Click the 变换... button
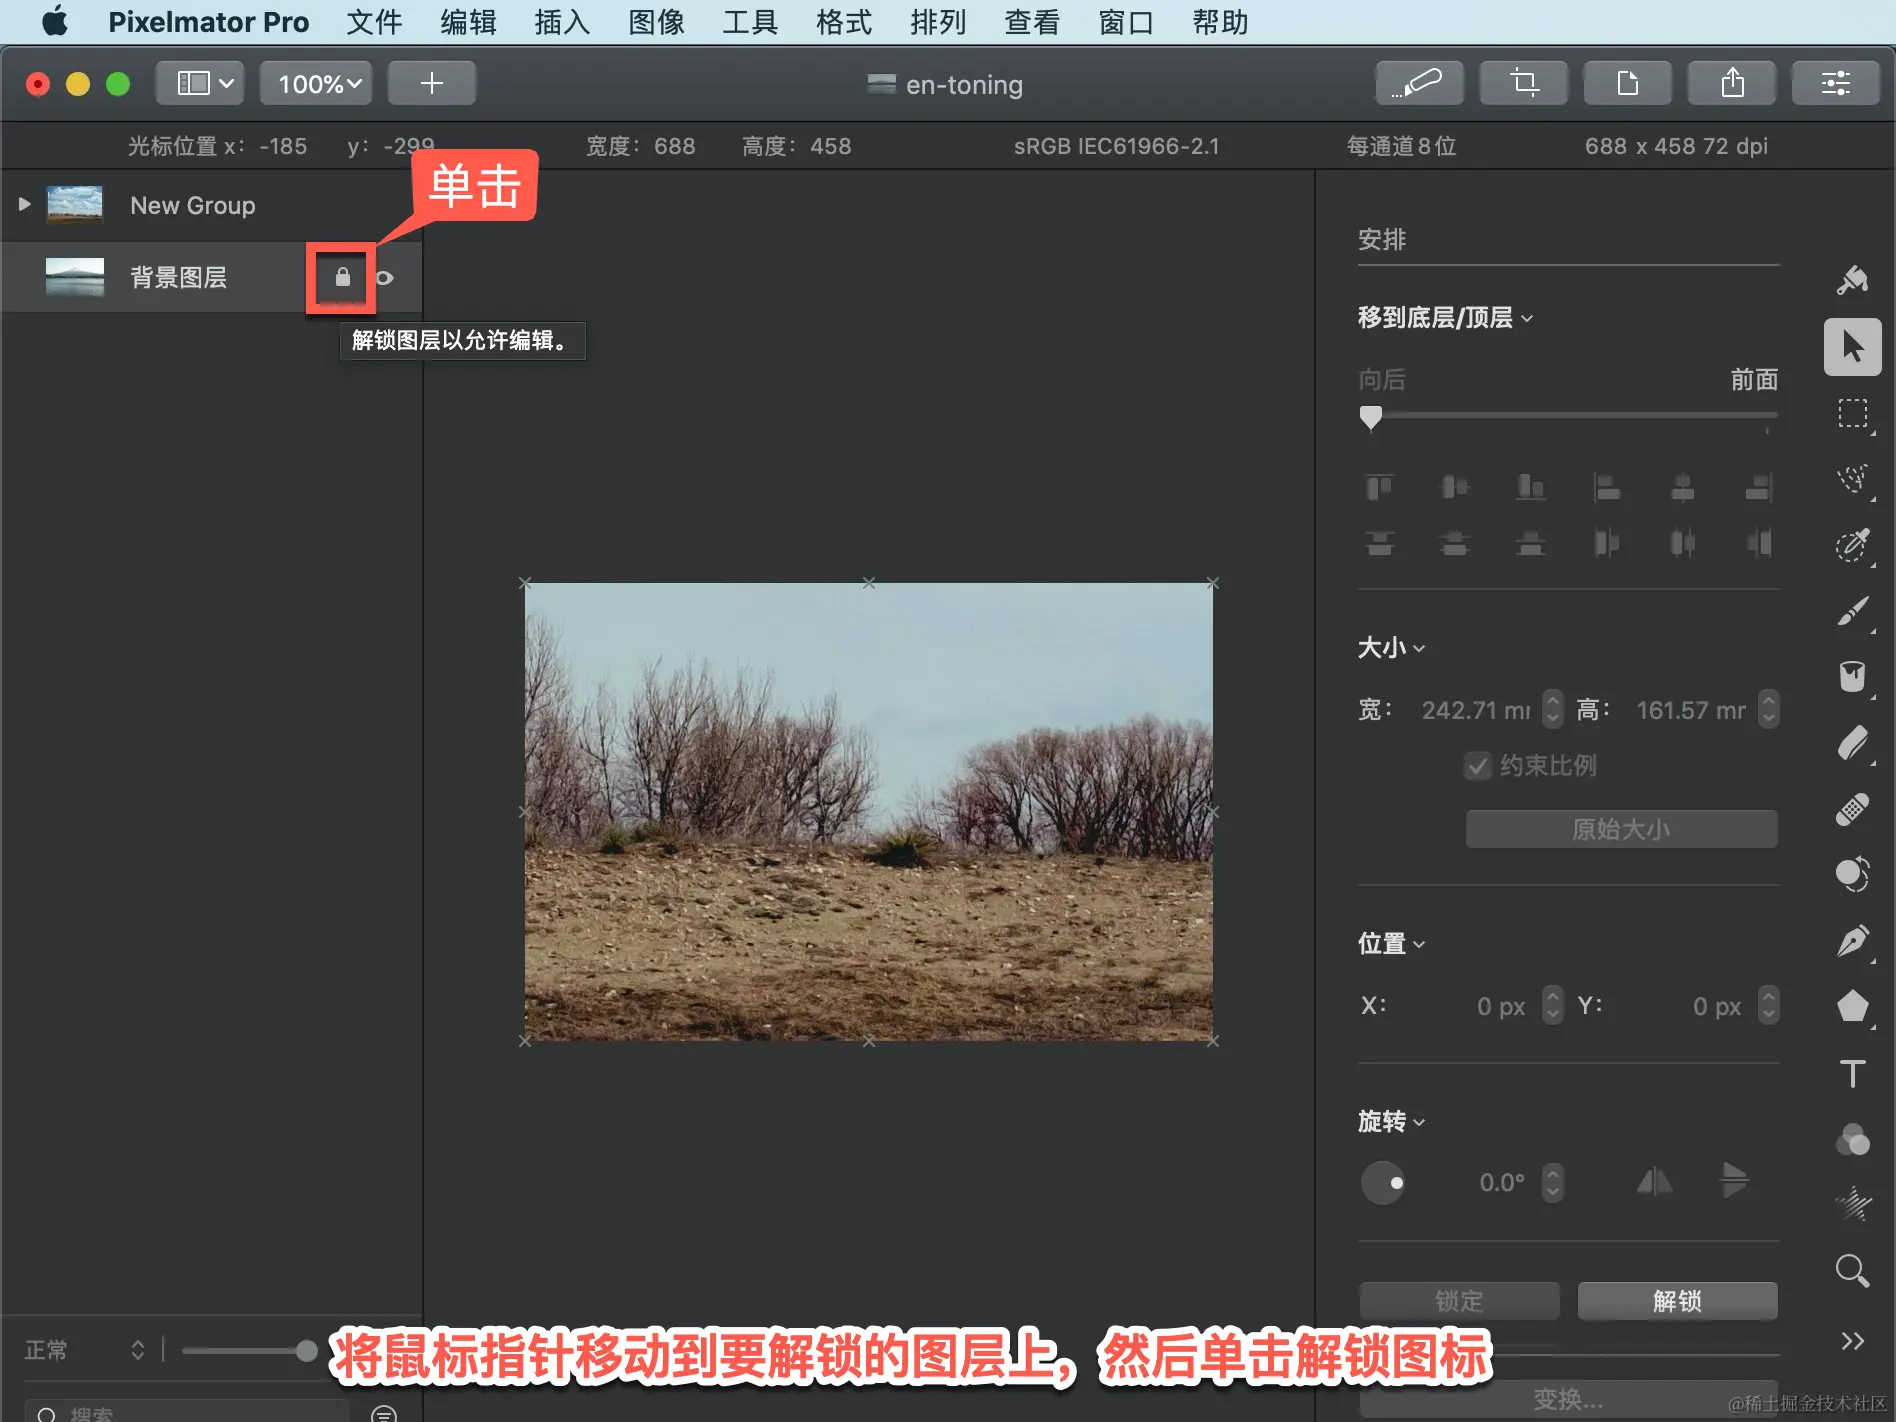This screenshot has height=1422, width=1896. (1568, 1400)
